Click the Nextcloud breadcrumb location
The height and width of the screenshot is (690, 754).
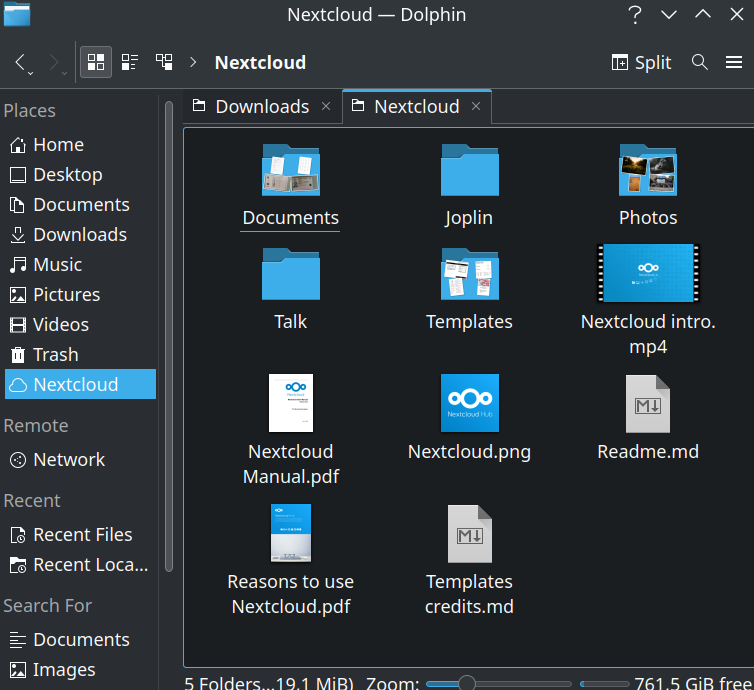point(260,63)
